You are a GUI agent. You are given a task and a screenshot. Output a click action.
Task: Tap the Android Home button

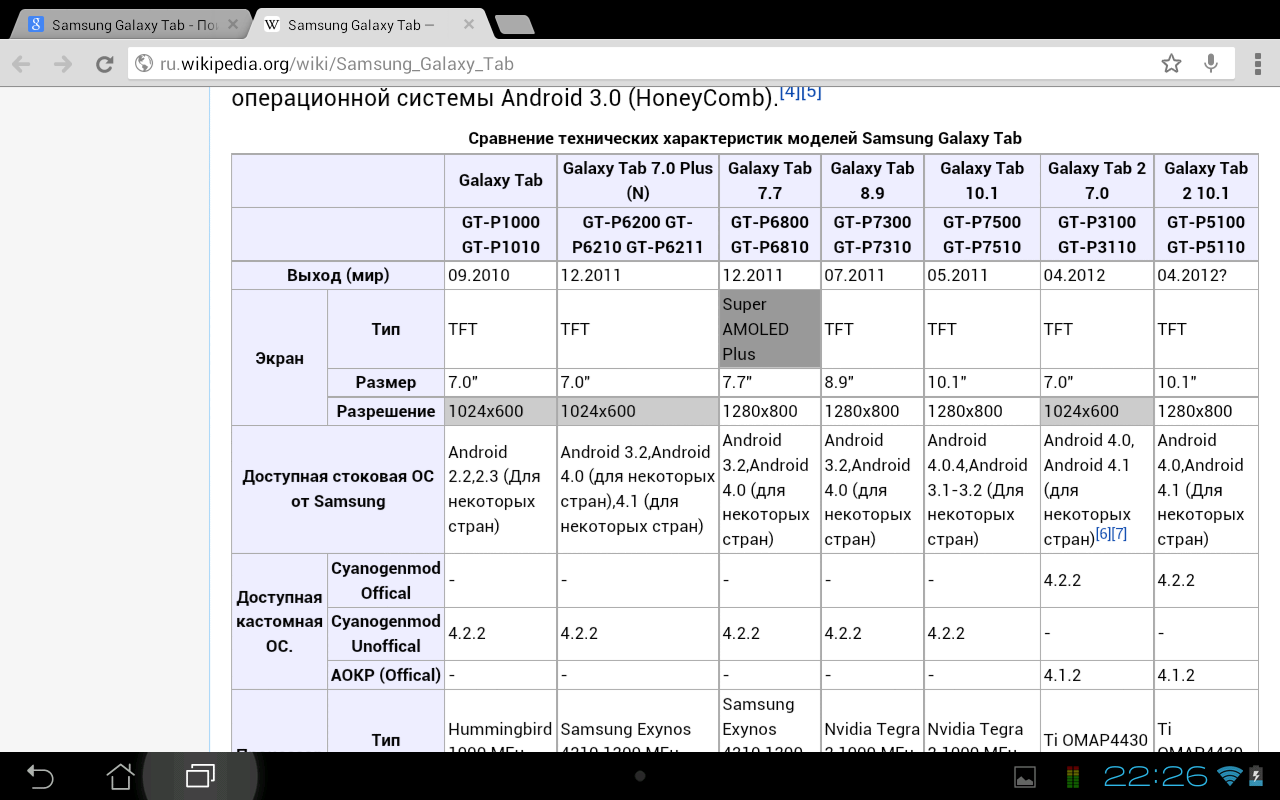(120, 776)
